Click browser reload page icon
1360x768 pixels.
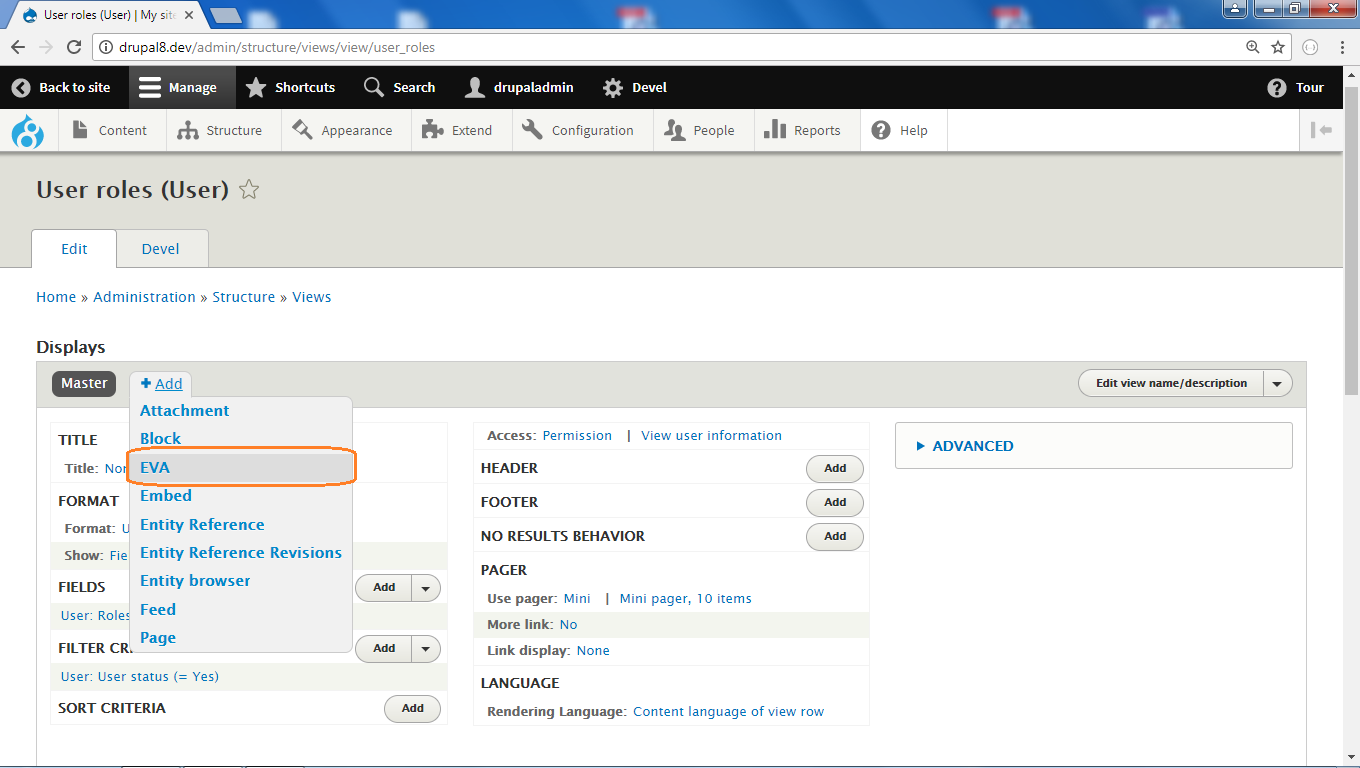coord(73,47)
